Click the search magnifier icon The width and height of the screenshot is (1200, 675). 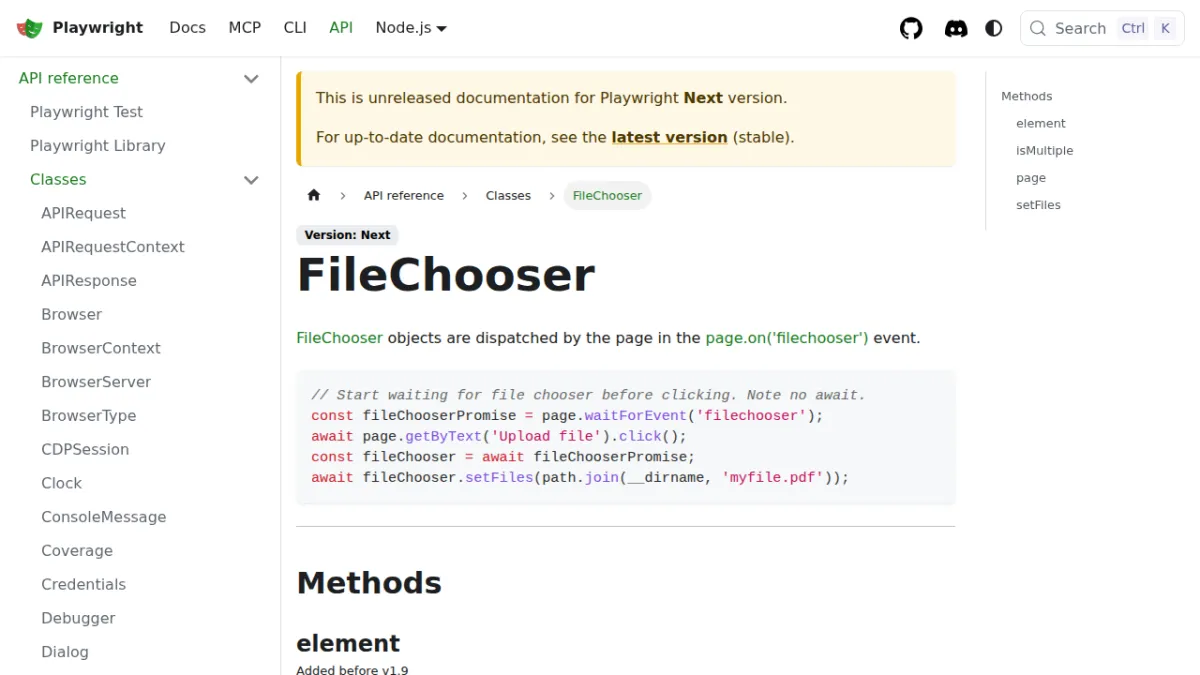pyautogui.click(x=1038, y=28)
